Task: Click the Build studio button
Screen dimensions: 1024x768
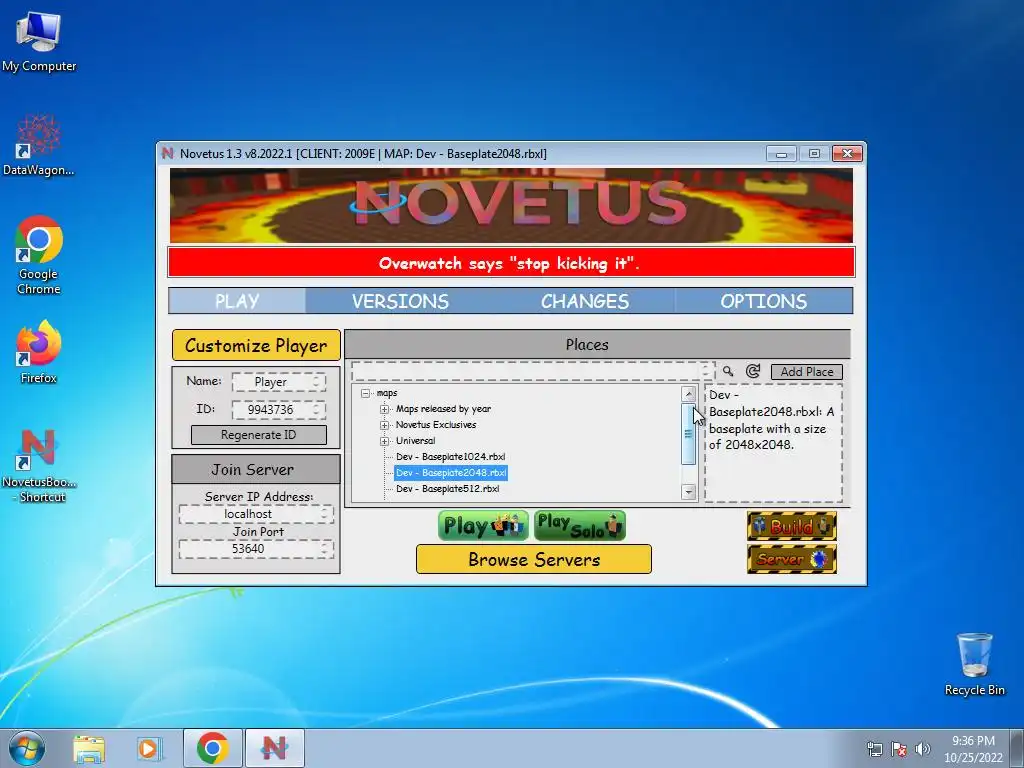Action: 792,526
